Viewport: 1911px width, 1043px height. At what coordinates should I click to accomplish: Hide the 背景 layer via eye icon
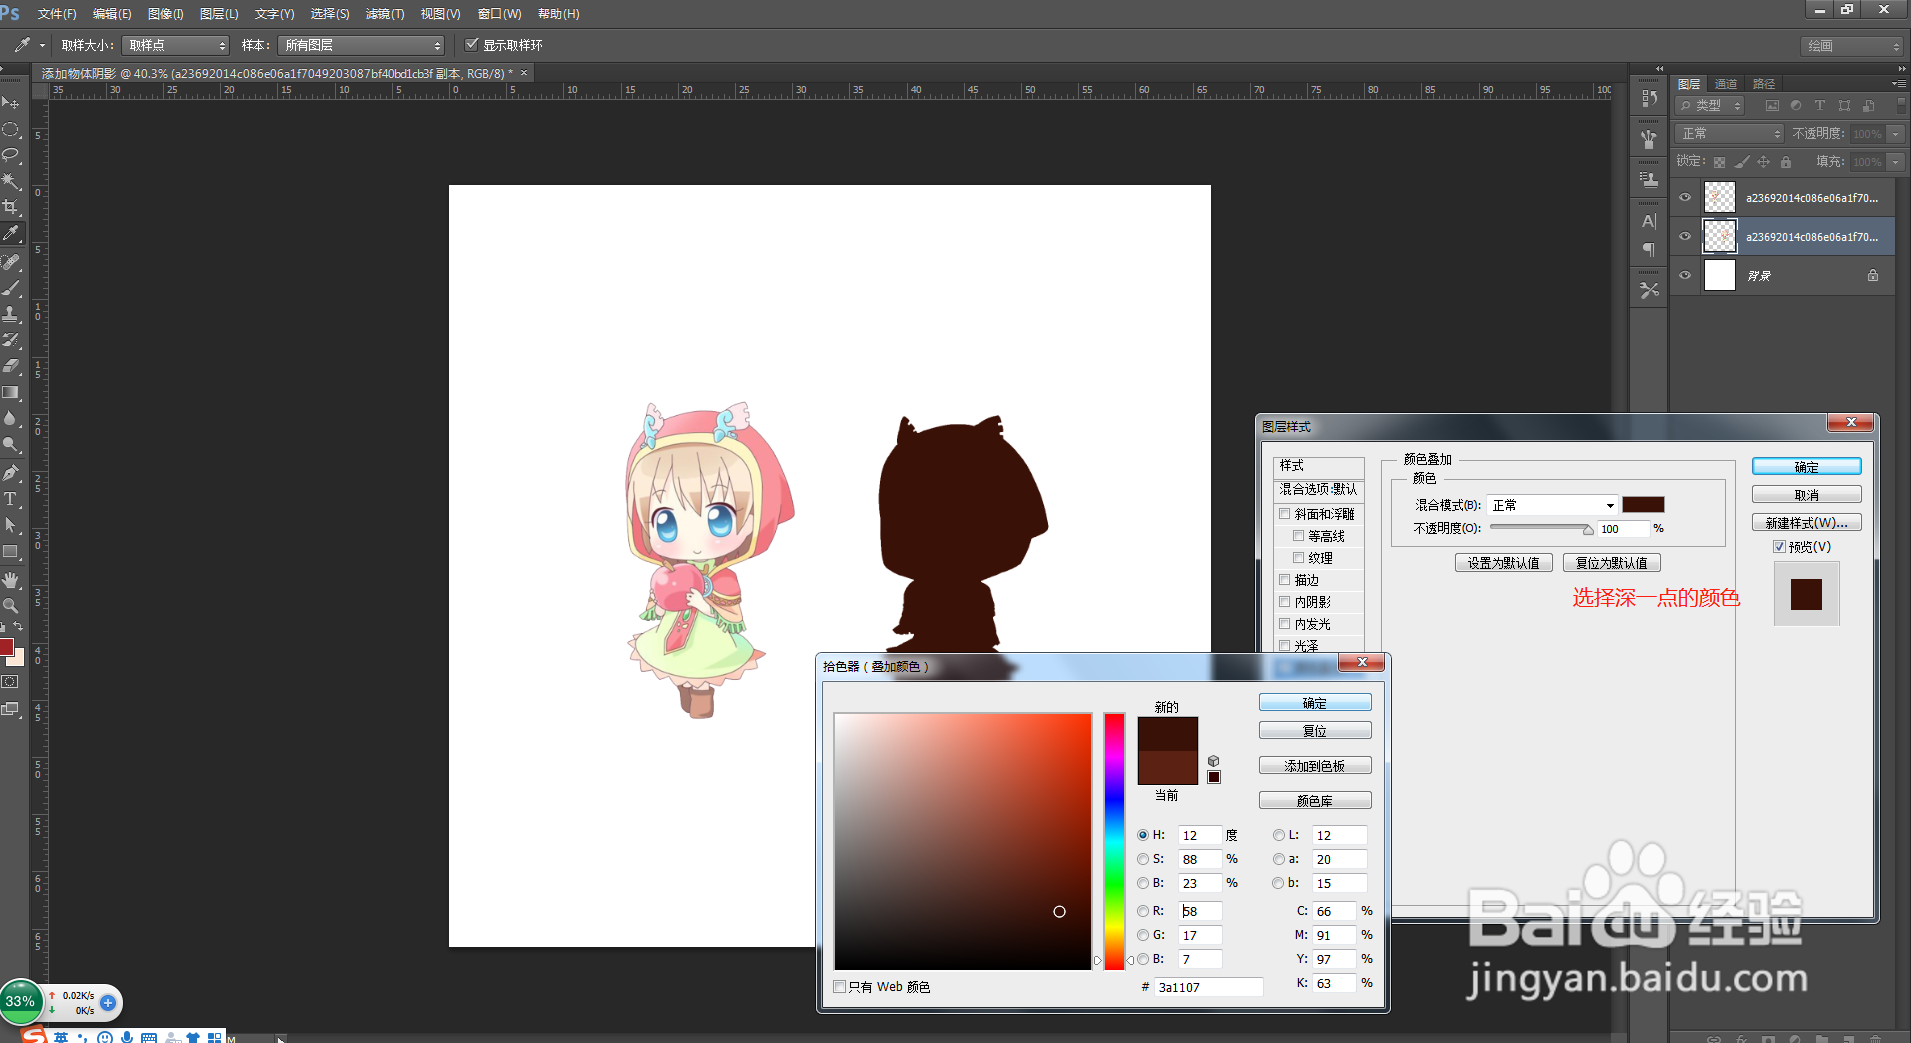1685,276
